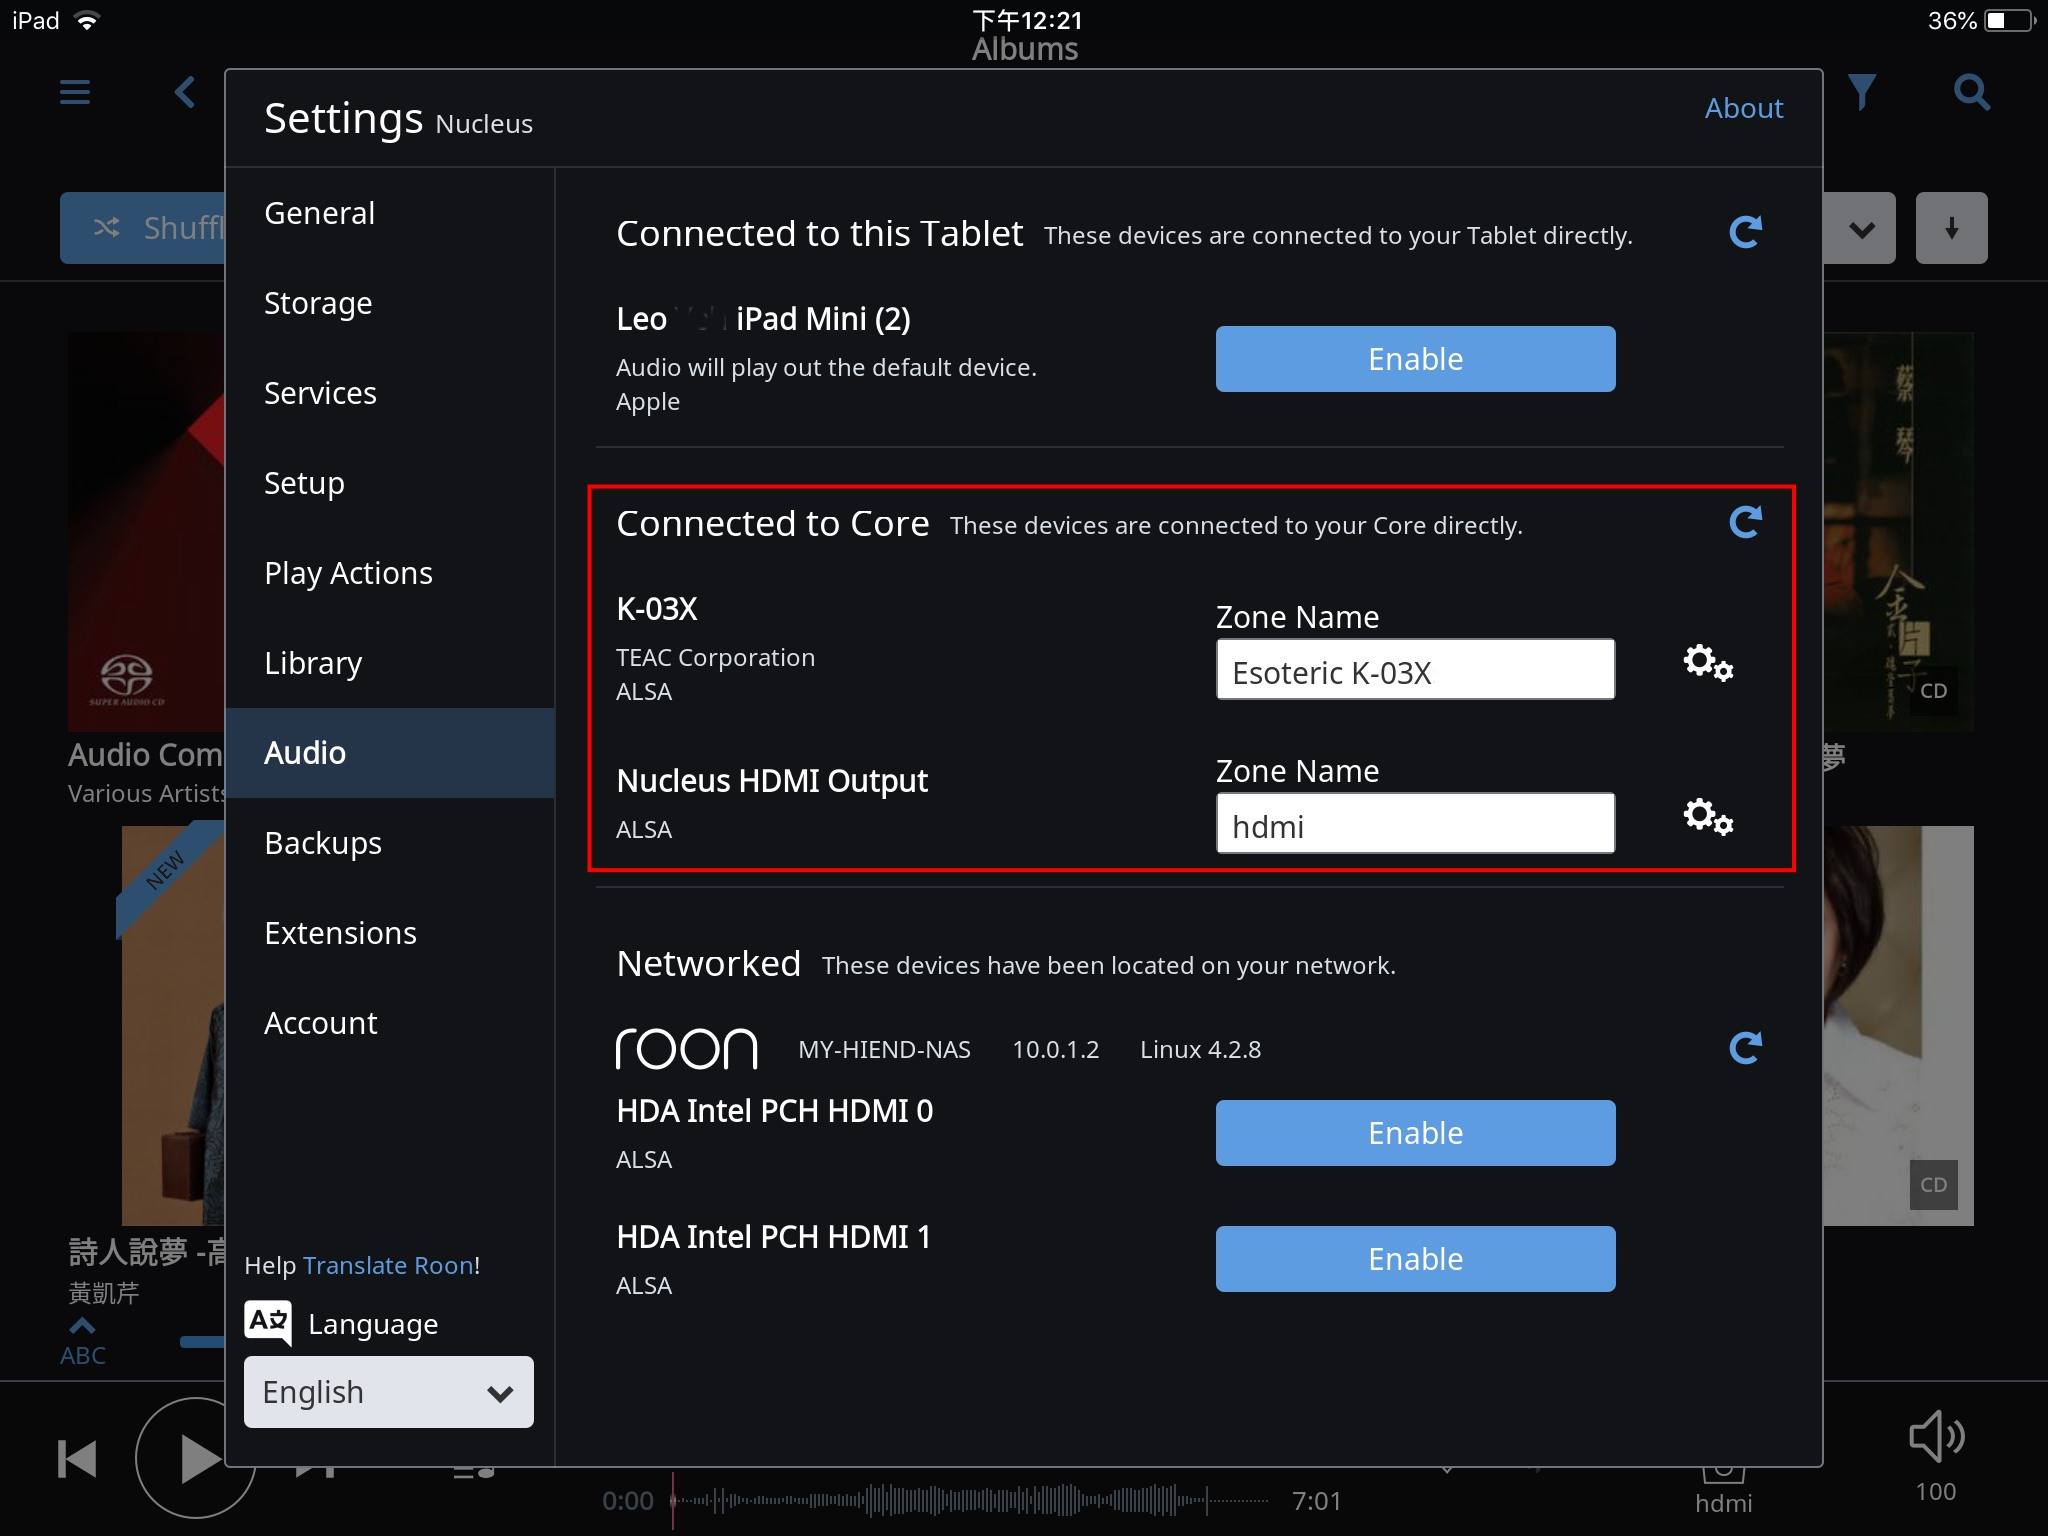Click the MY-HIEND-NAS device name
This screenshot has width=2048, height=1536.
tap(884, 1049)
